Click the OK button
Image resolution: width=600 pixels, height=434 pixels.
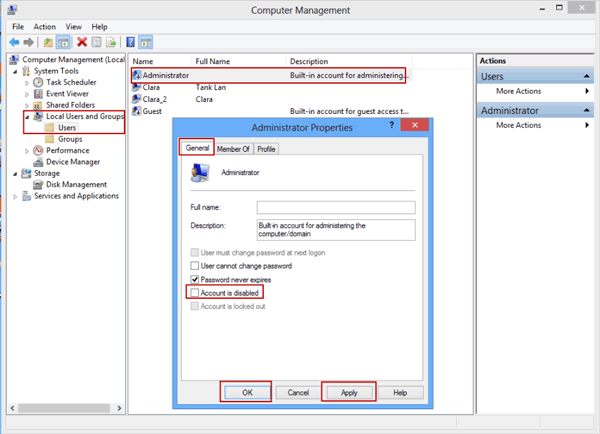click(x=247, y=392)
